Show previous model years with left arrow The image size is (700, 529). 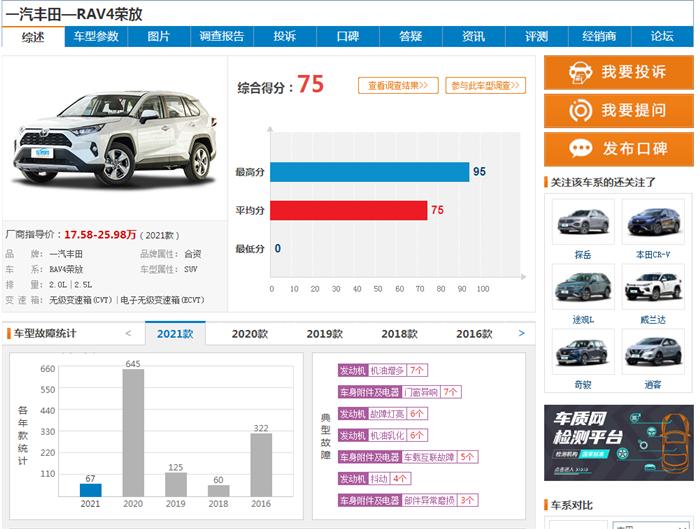(128, 333)
